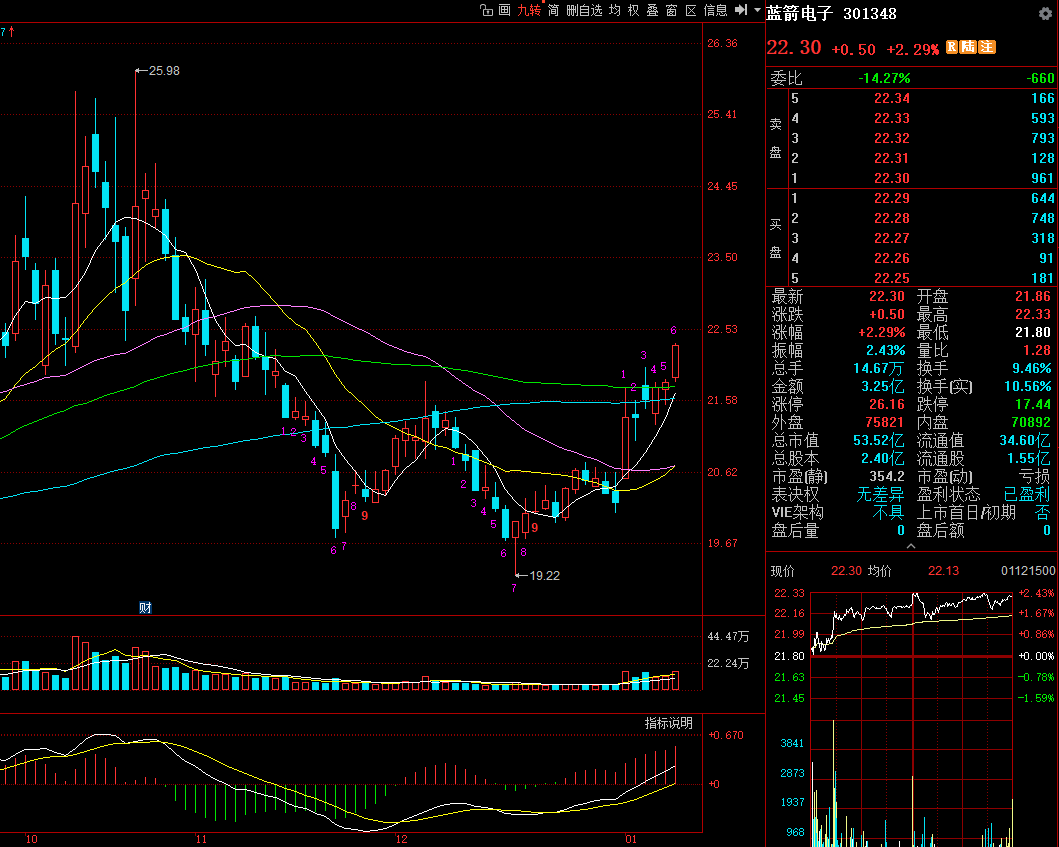Viewport: 1059px width, 847px height.
Task: Click the 画 drawing tool button
Action: [x=504, y=10]
